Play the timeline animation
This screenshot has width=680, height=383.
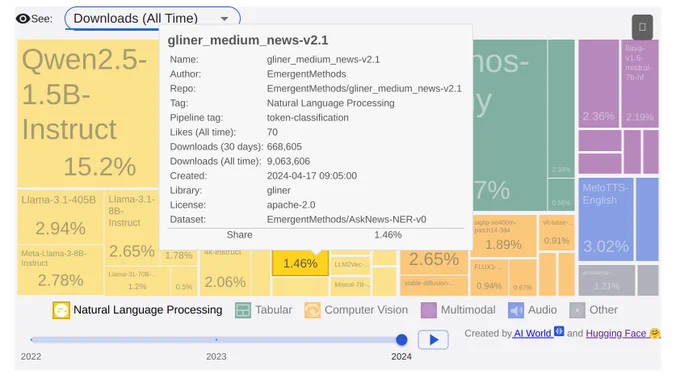(x=433, y=340)
